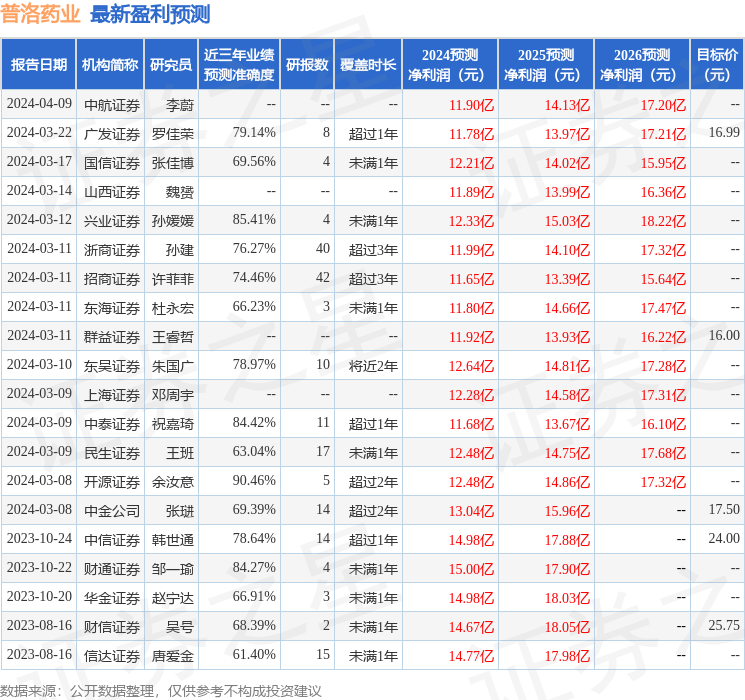745x700 pixels.
Task: Click 2026 forecast value 18.22亿
Action: (663, 221)
